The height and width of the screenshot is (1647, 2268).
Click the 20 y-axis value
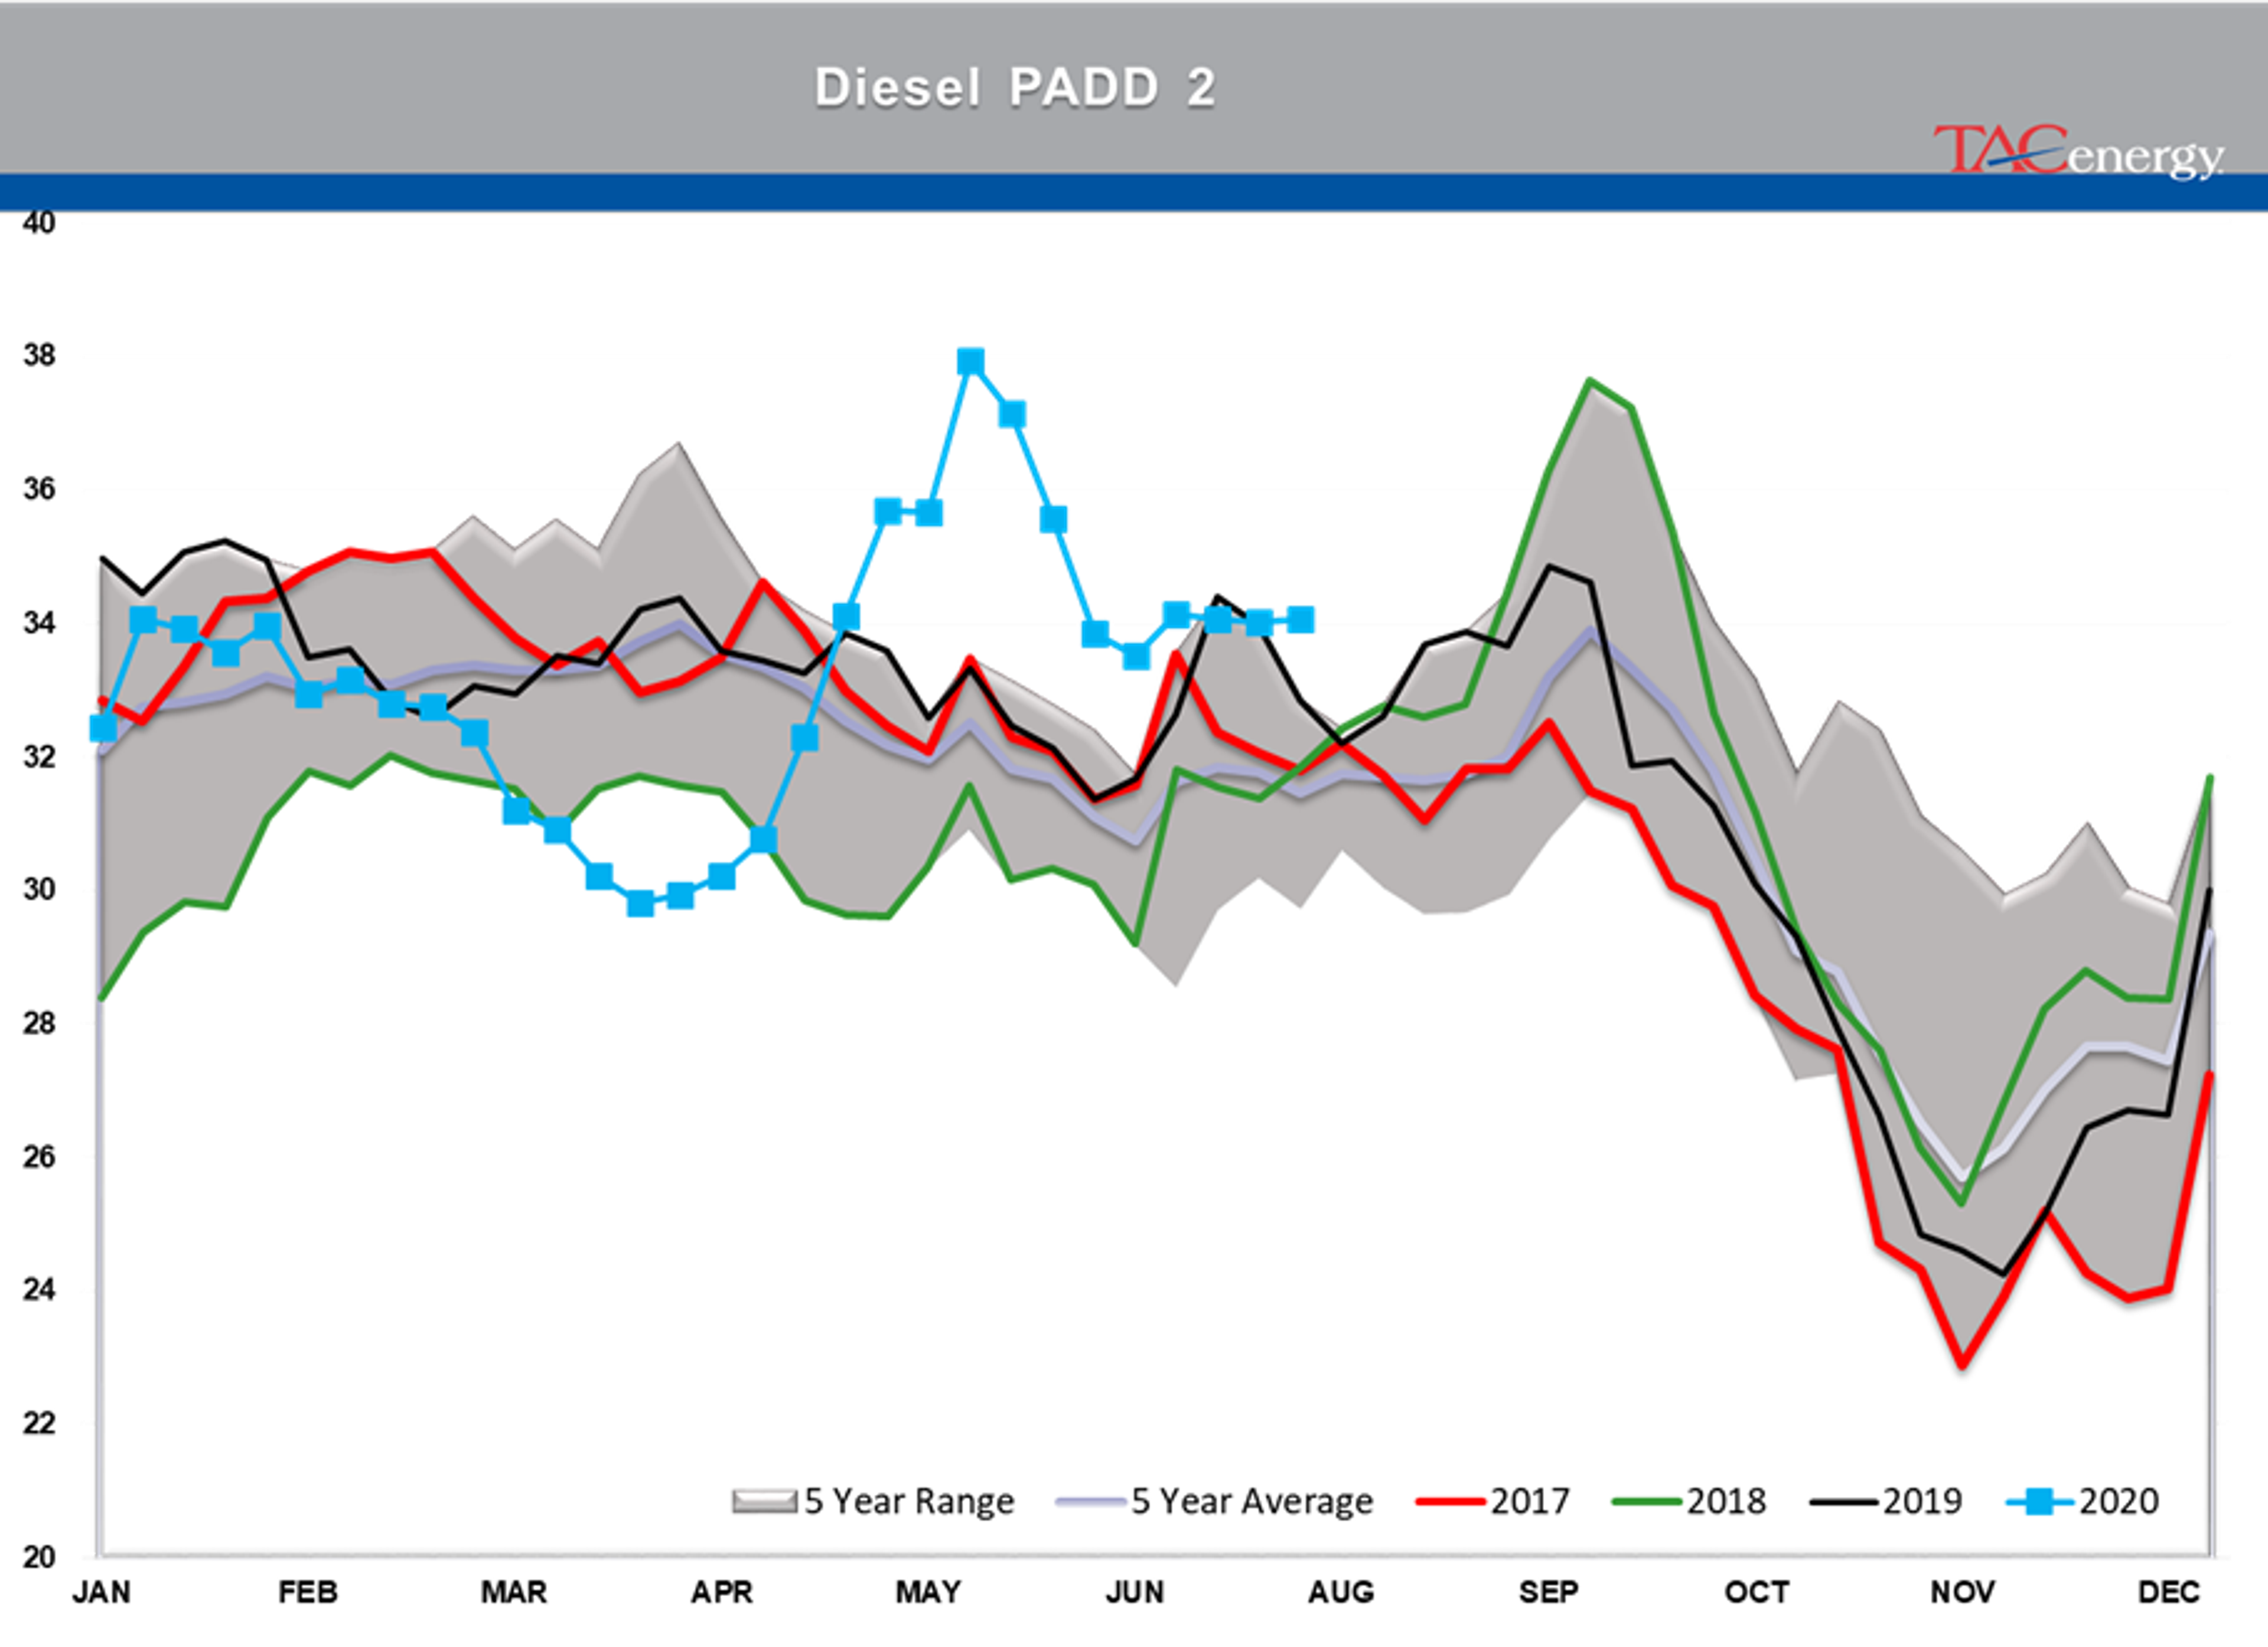pos(39,1557)
